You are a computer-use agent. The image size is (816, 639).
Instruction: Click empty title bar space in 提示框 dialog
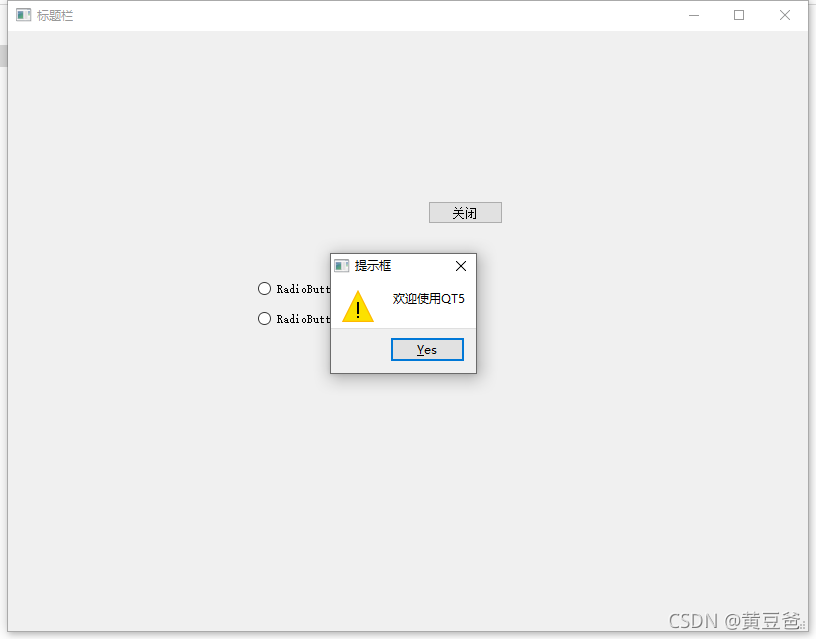(422, 266)
